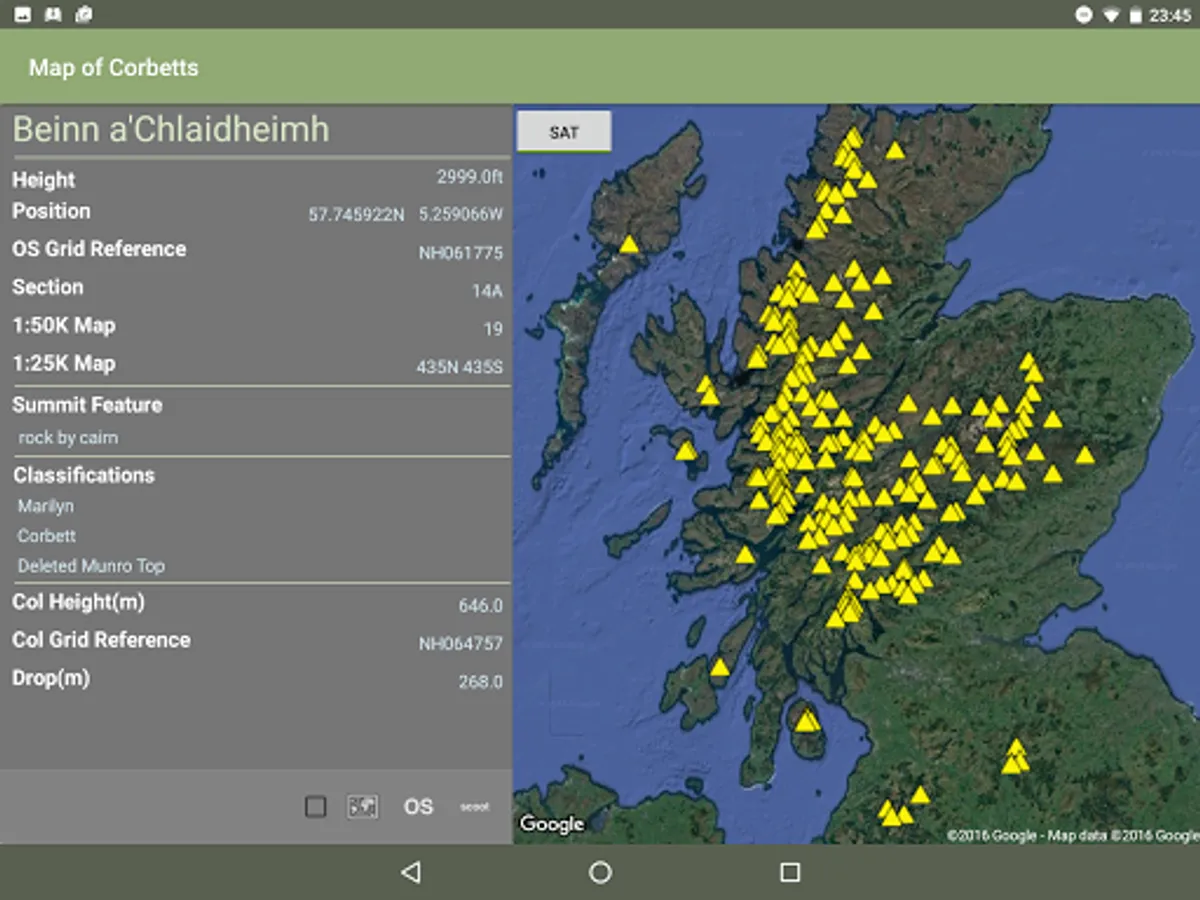Tap the Beinn a'Chlaidheimh hill name heading
Image resolution: width=1200 pixels, height=900 pixels.
point(171,130)
